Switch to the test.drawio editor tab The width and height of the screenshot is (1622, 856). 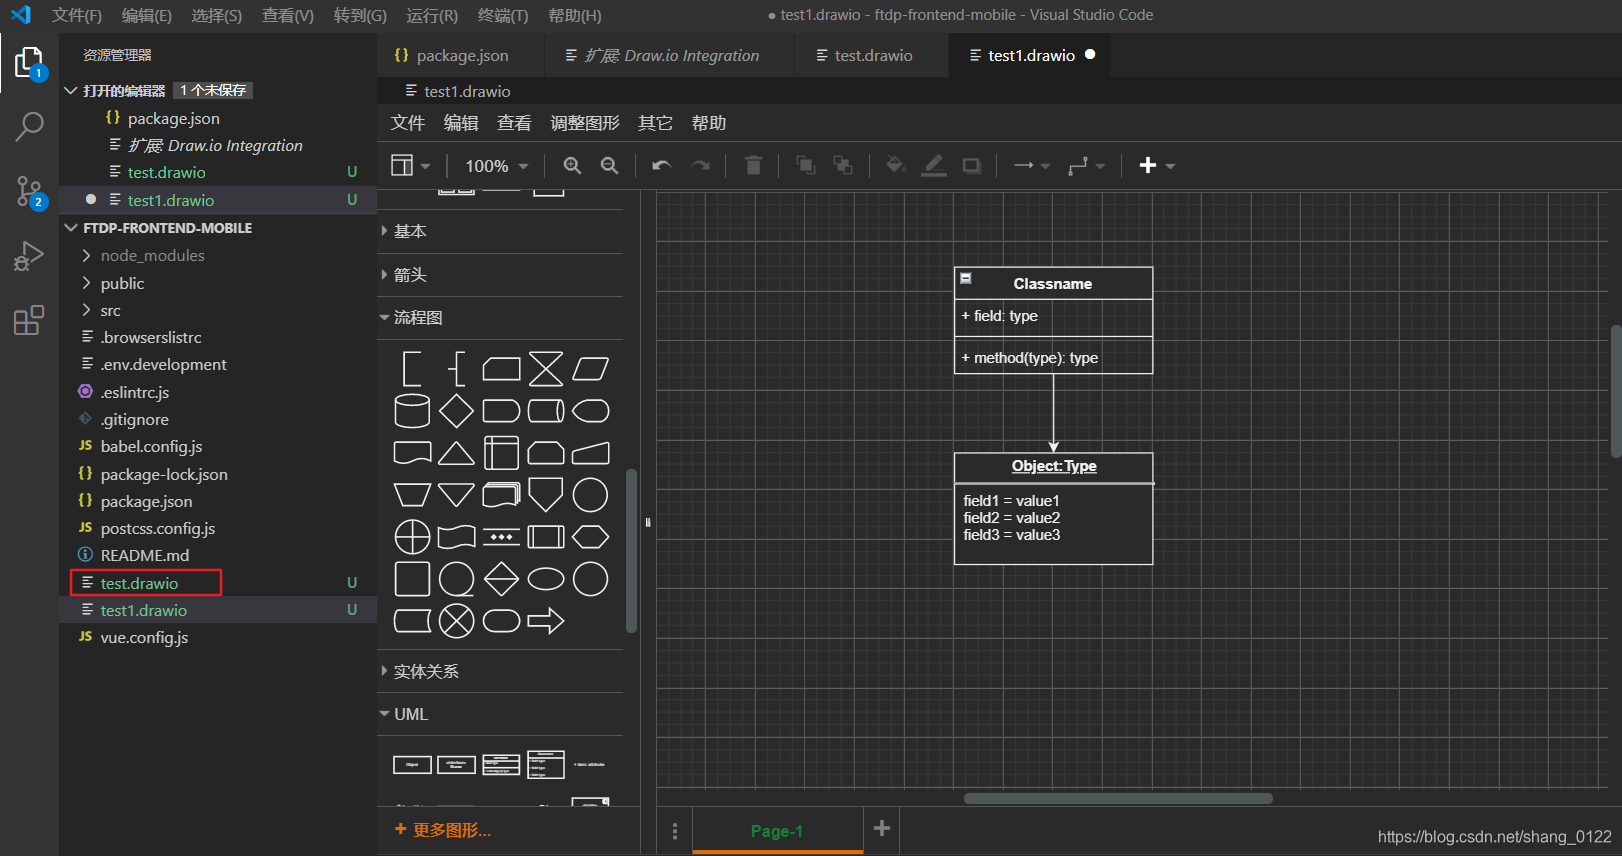(x=873, y=56)
